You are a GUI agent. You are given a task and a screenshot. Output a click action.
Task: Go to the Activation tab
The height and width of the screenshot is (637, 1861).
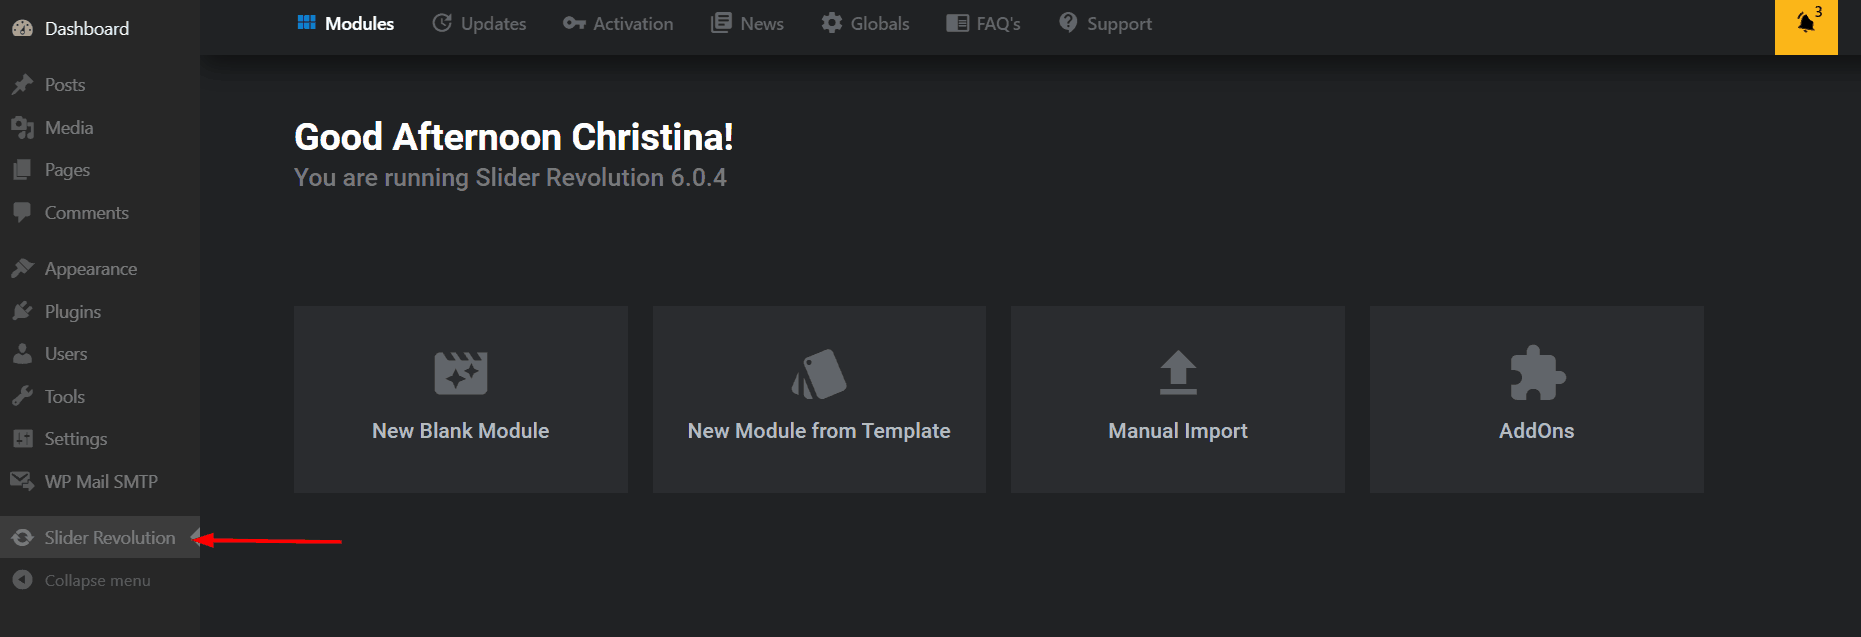point(618,23)
